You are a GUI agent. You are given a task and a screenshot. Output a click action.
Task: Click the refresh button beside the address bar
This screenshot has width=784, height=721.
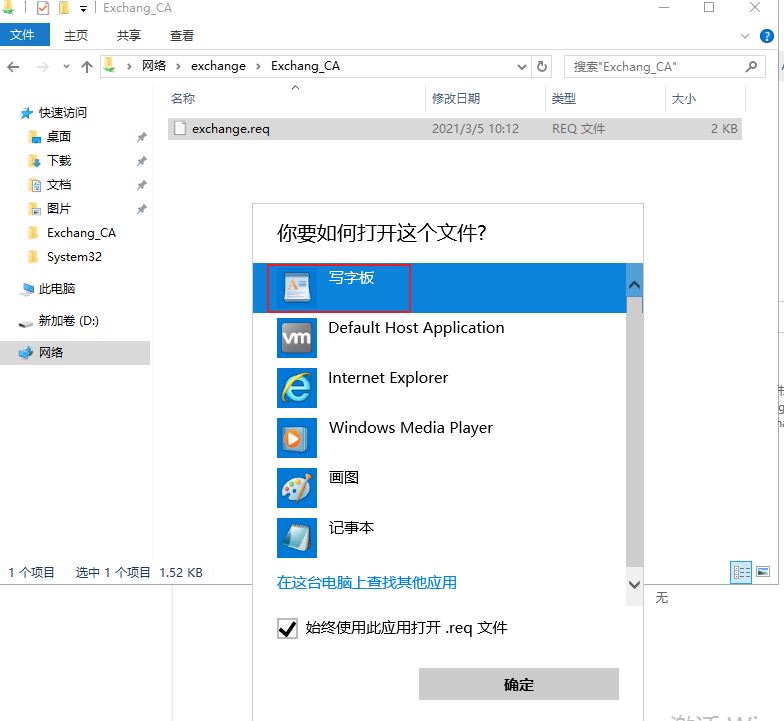click(542, 66)
